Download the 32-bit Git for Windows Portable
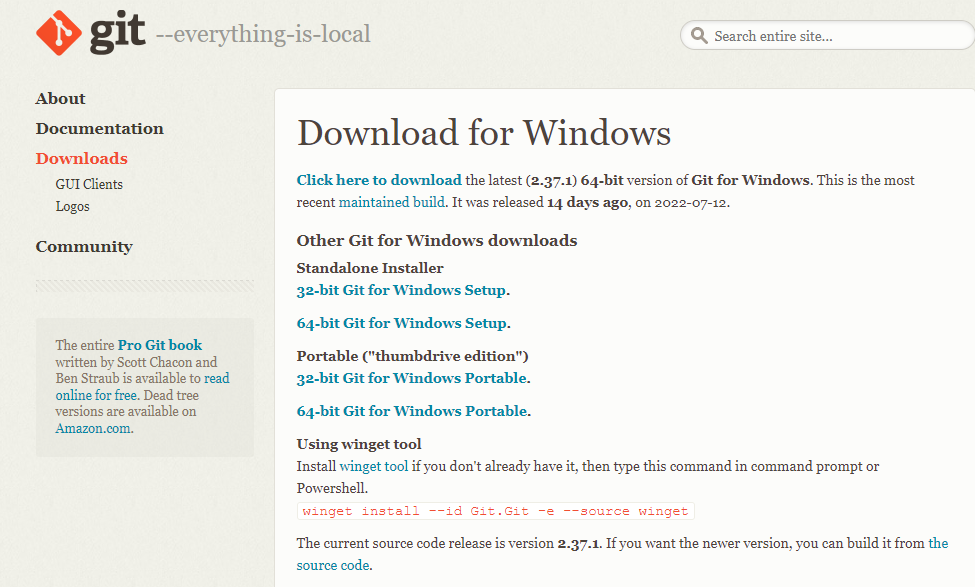This screenshot has height=587, width=975. [x=410, y=378]
